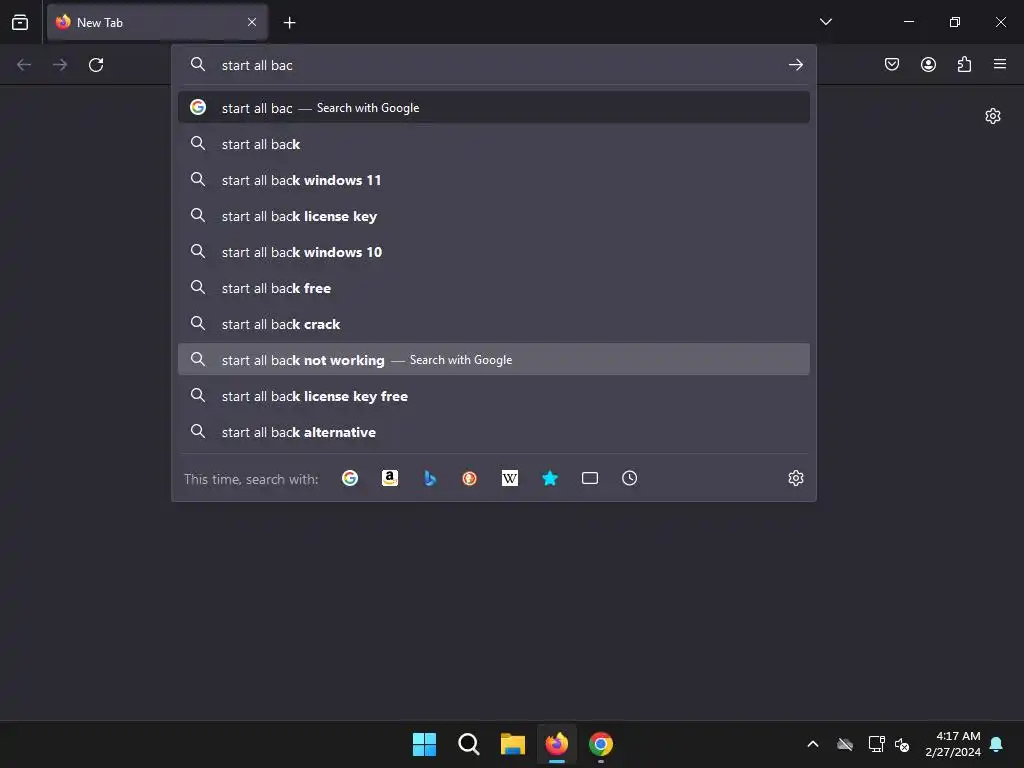Search open tabs with the tab icon
1024x768 pixels.
tap(590, 478)
